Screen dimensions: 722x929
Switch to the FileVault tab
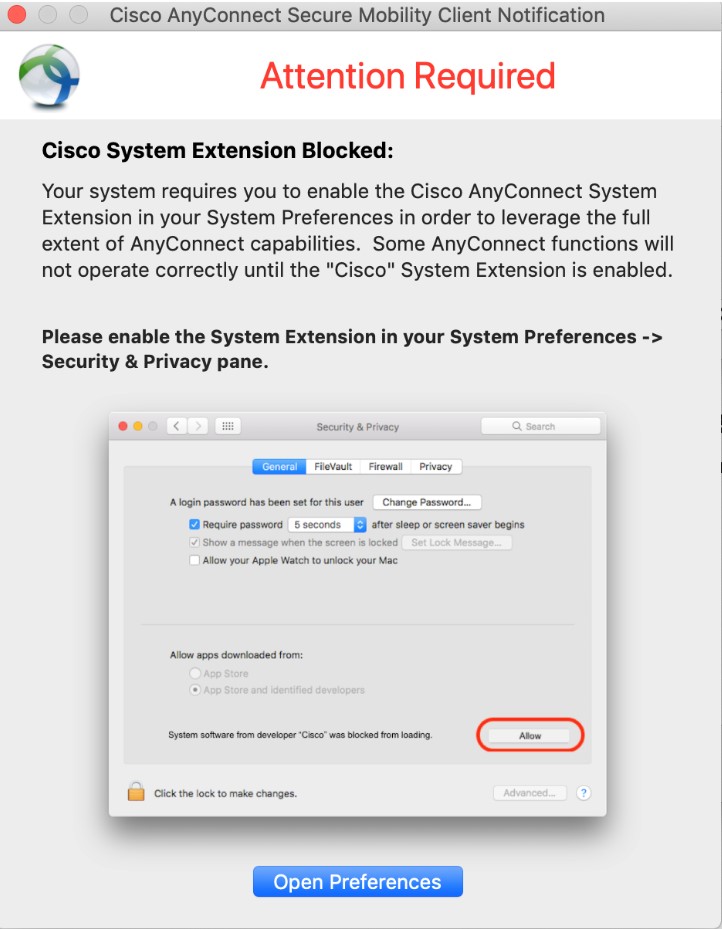tap(332, 466)
